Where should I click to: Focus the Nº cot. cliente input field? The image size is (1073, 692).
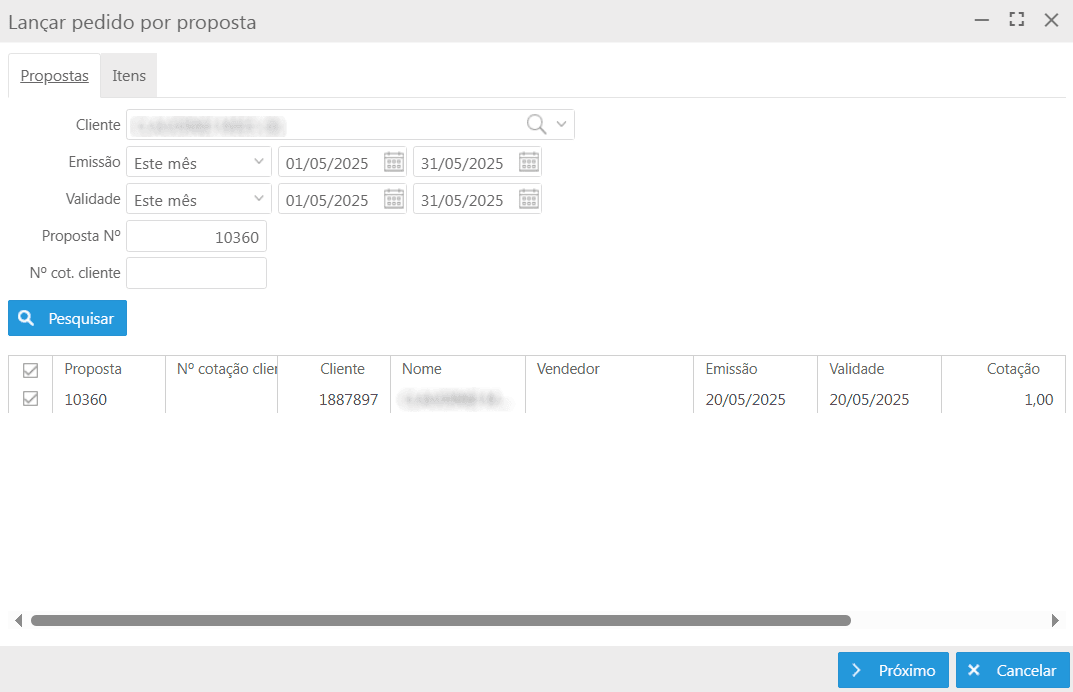click(196, 273)
